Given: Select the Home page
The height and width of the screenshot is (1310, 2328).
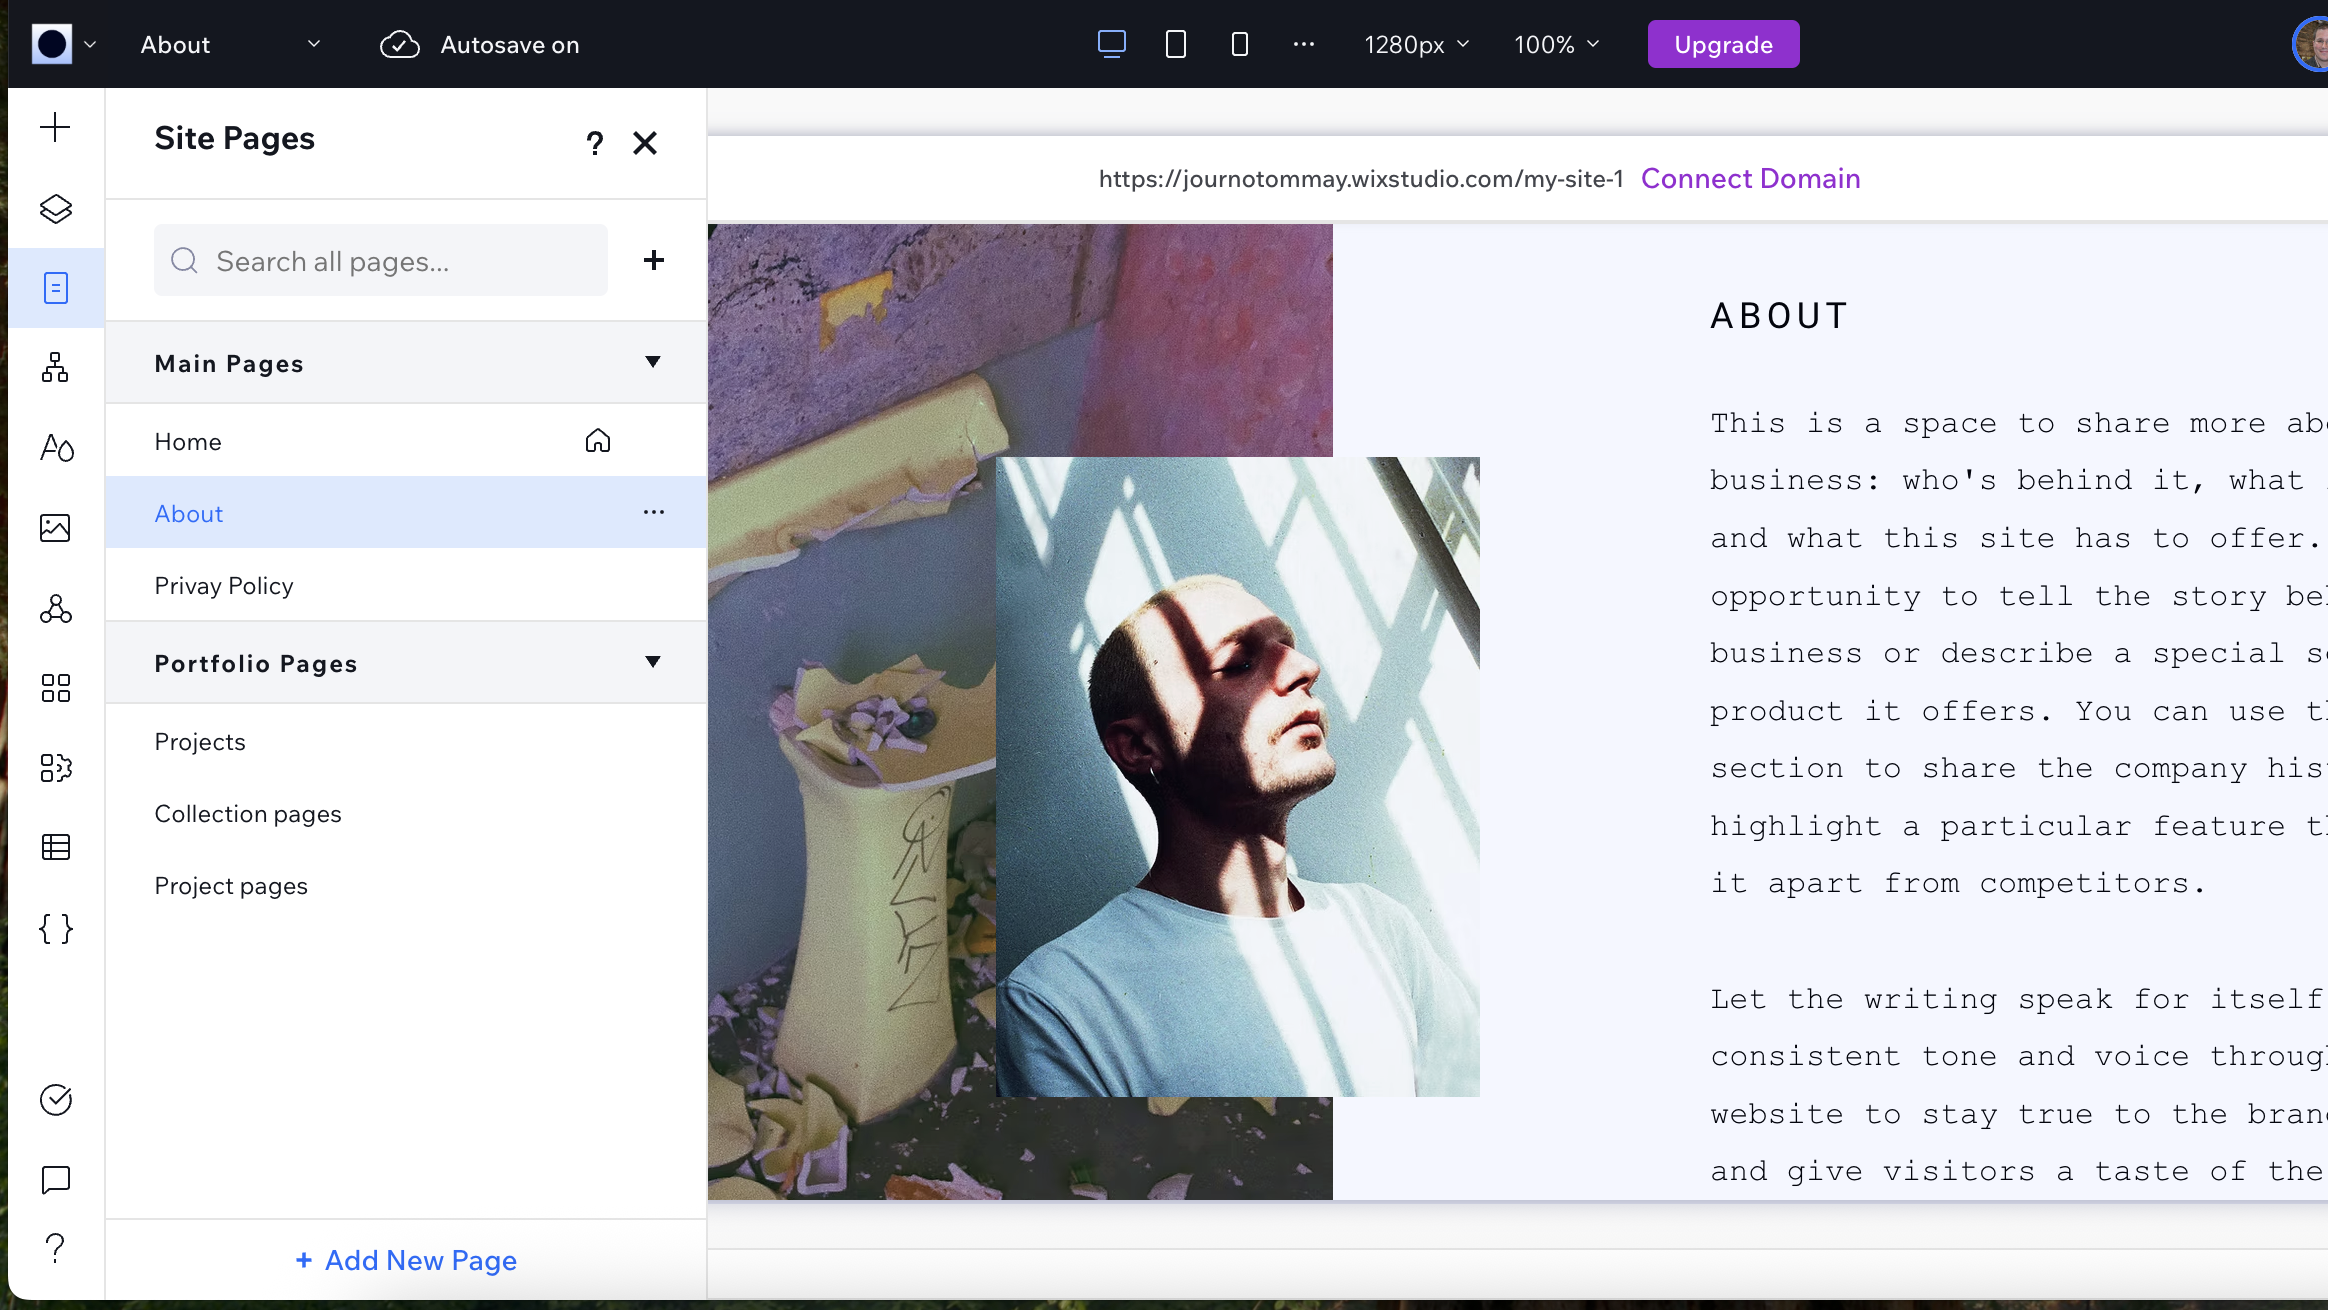Looking at the screenshot, I should coord(406,441).
